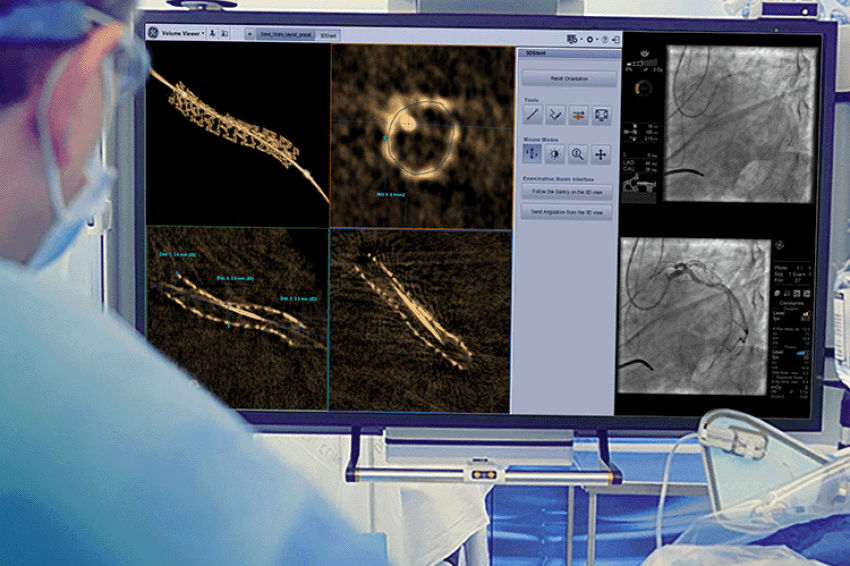Select the polyline curve tool
850x566 pixels.
pyautogui.click(x=555, y=115)
